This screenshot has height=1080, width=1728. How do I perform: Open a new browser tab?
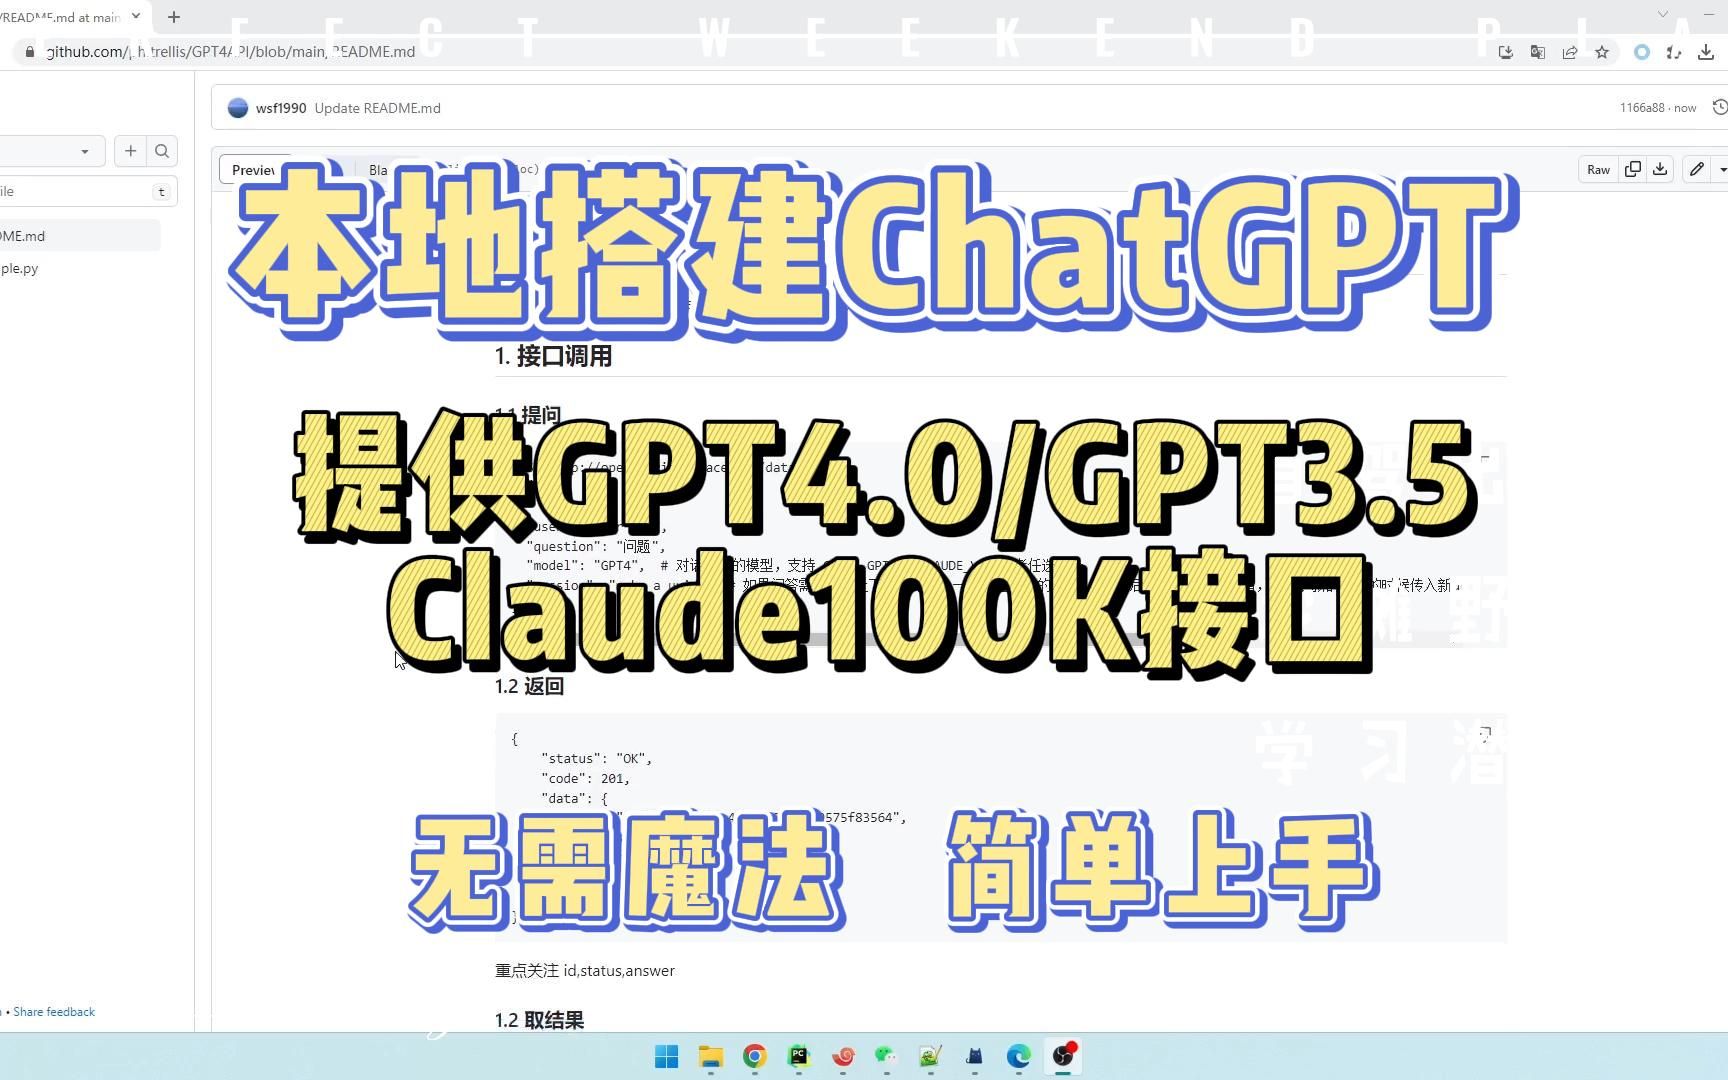click(x=174, y=16)
